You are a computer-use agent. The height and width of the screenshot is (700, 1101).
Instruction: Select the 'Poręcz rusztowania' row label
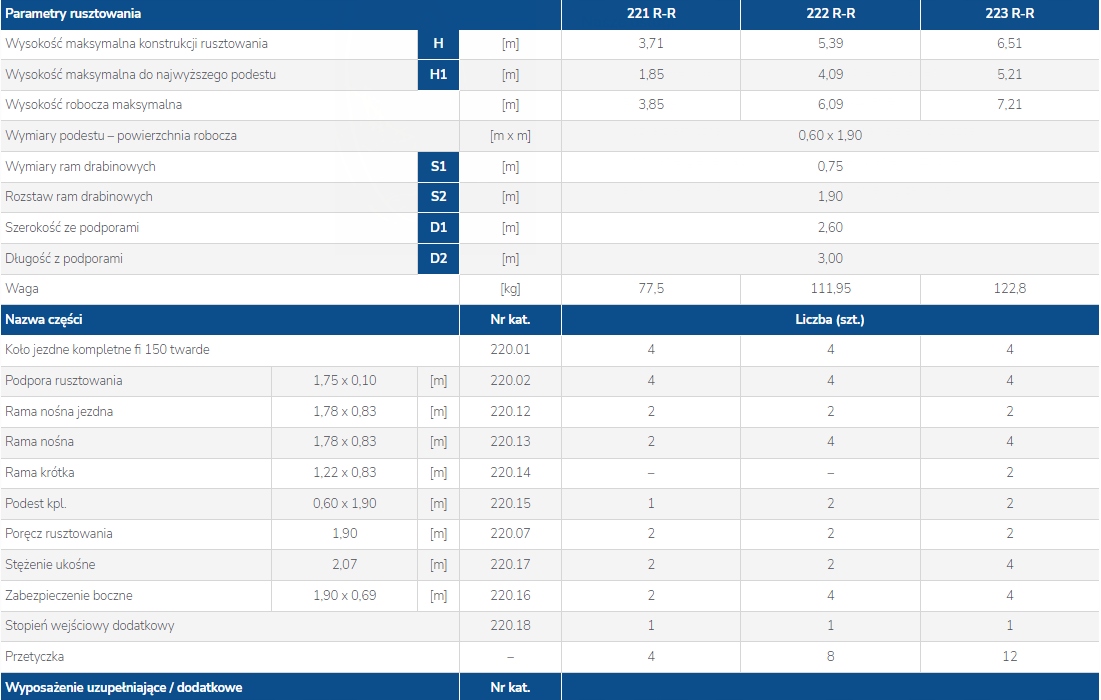[58, 534]
